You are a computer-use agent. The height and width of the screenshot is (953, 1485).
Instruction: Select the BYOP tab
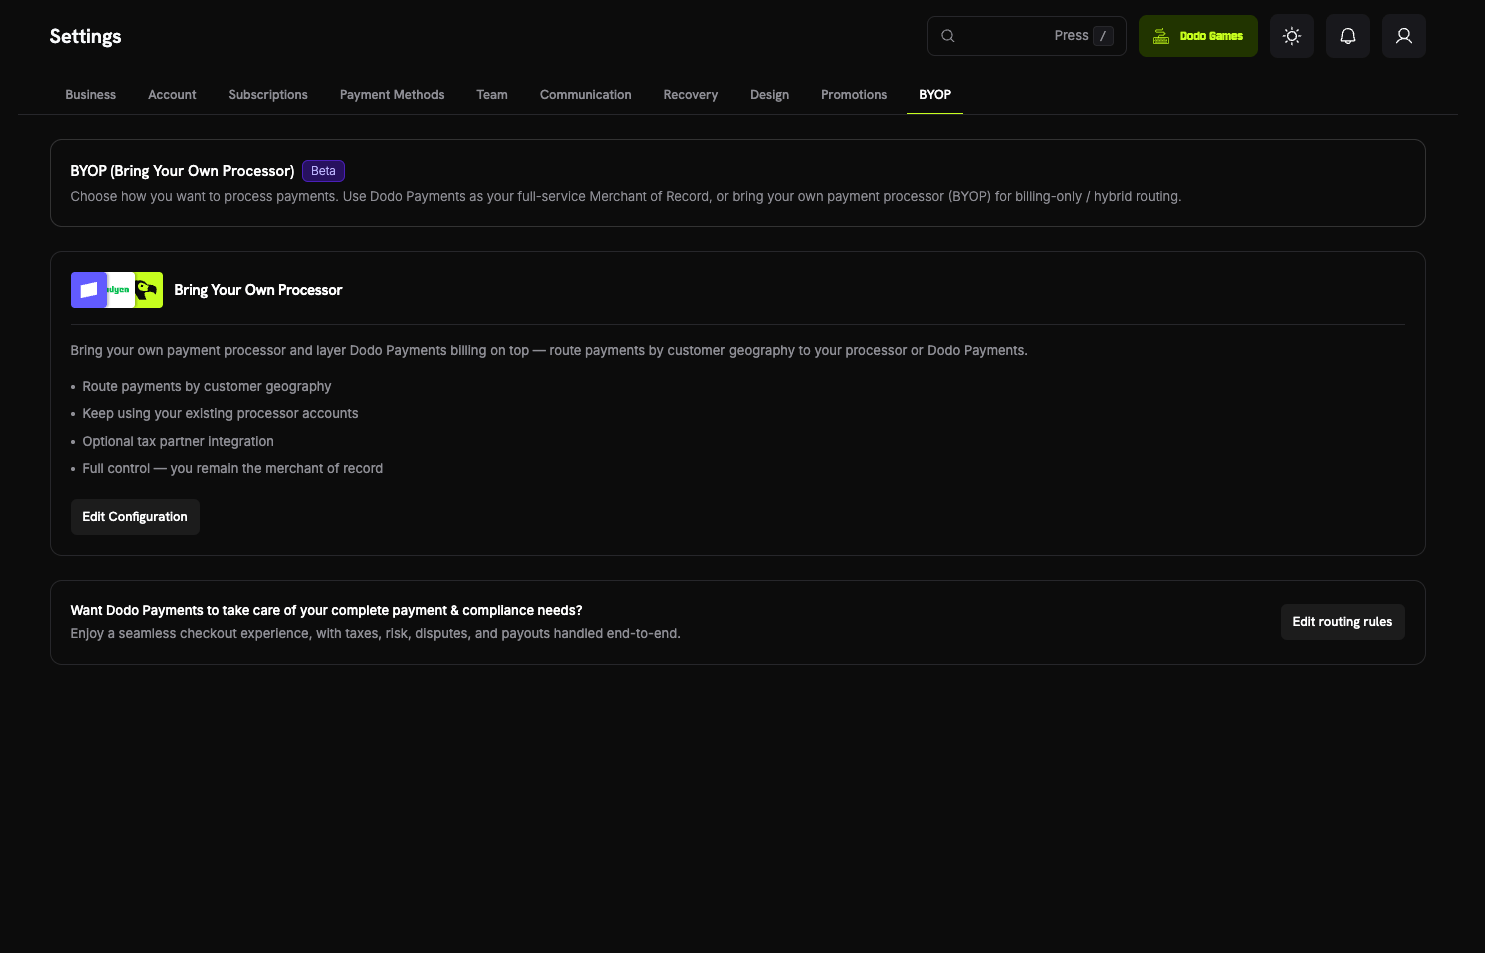tap(935, 95)
